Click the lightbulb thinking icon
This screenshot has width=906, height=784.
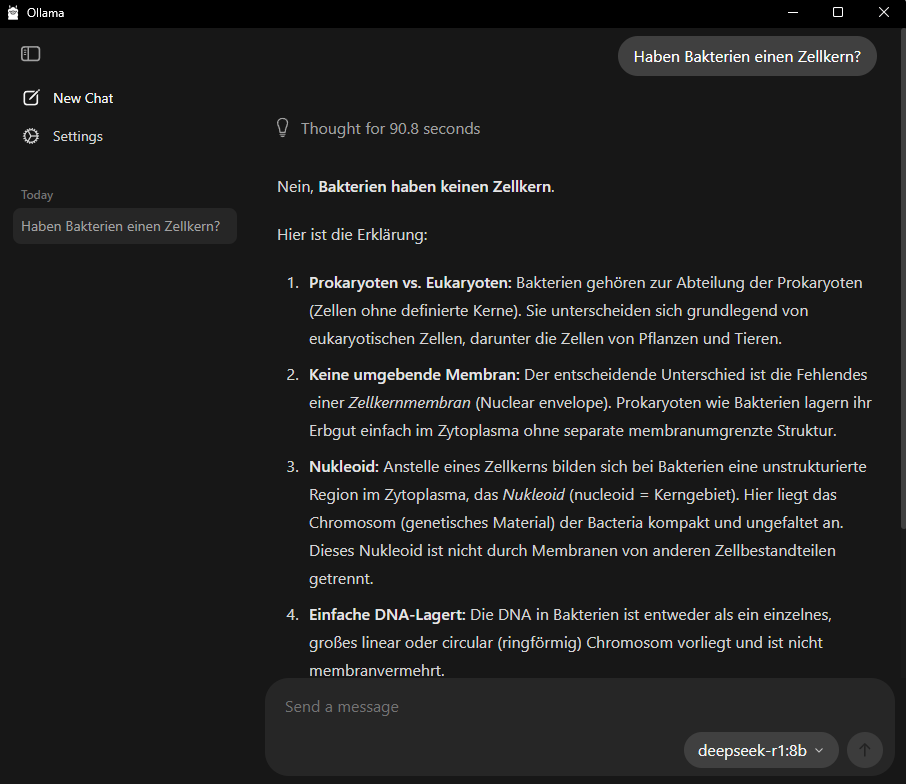click(x=283, y=128)
